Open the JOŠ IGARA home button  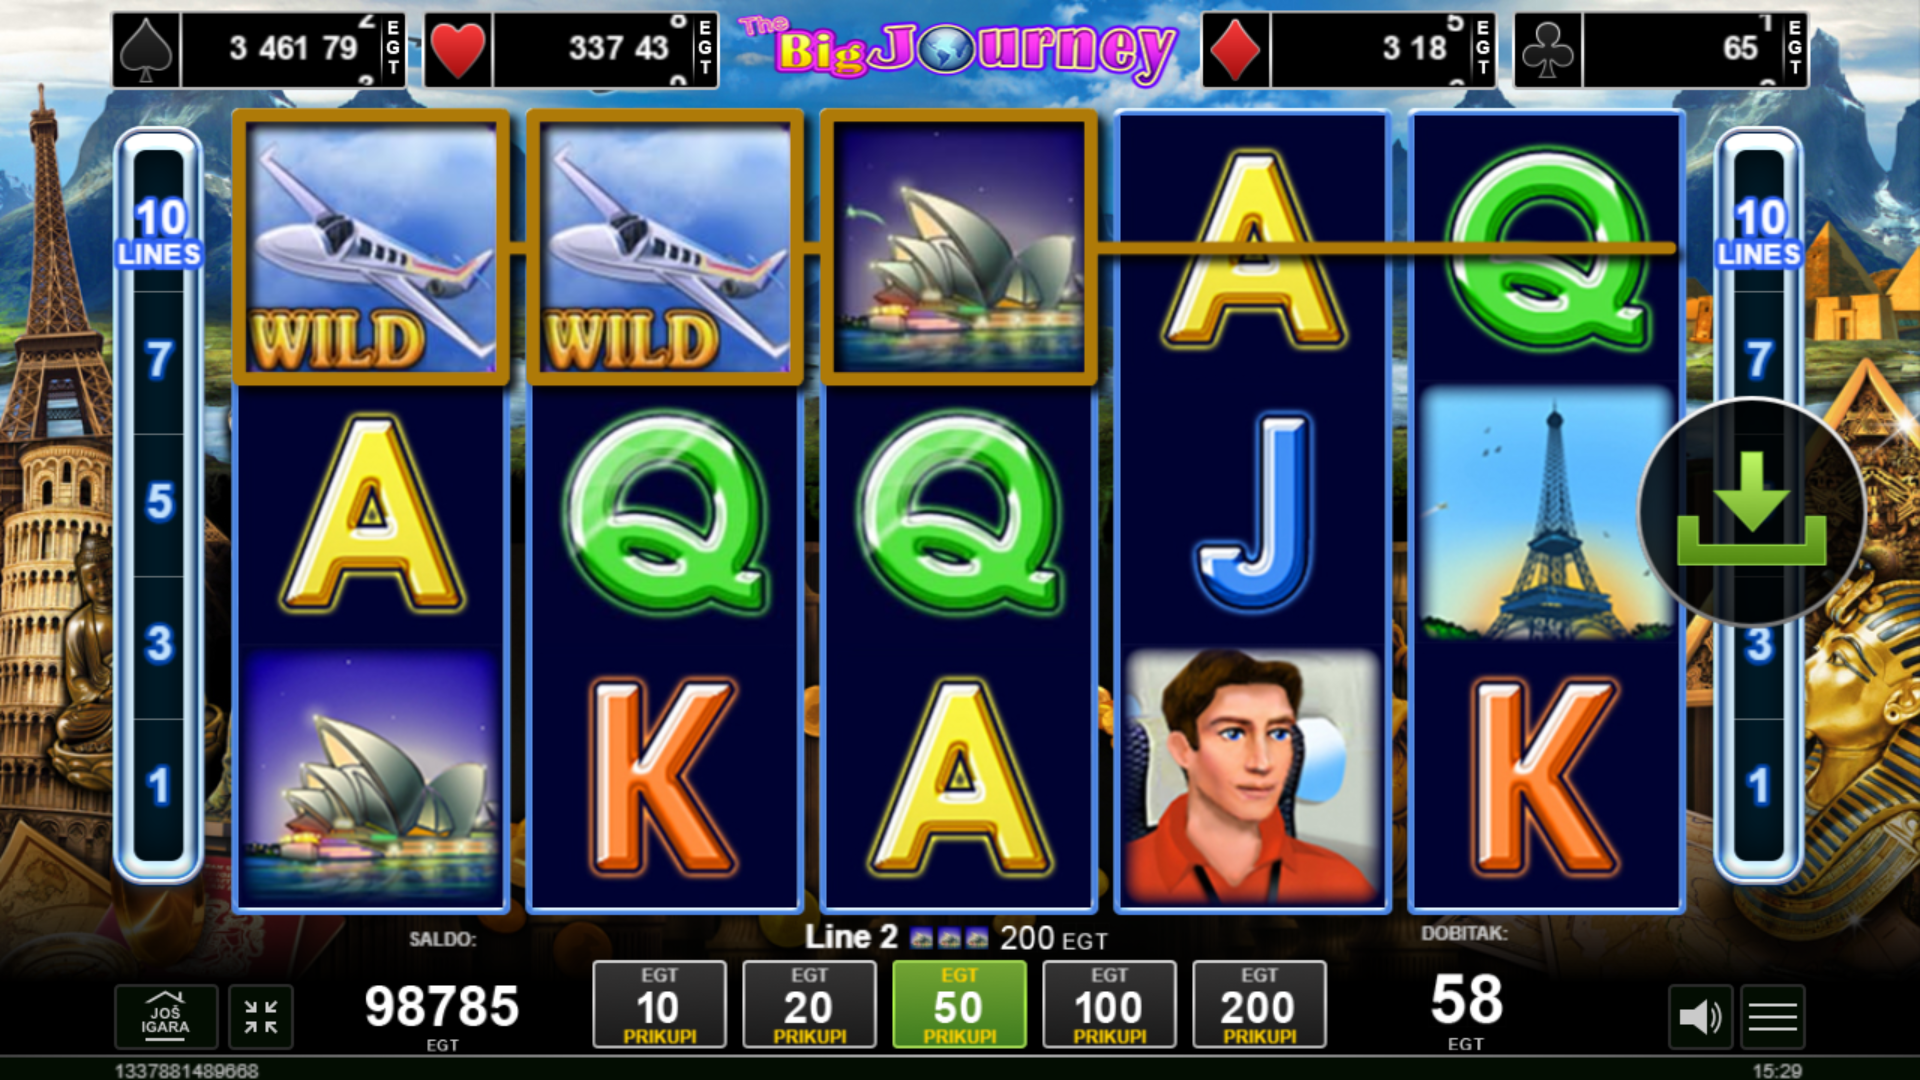pos(165,1017)
